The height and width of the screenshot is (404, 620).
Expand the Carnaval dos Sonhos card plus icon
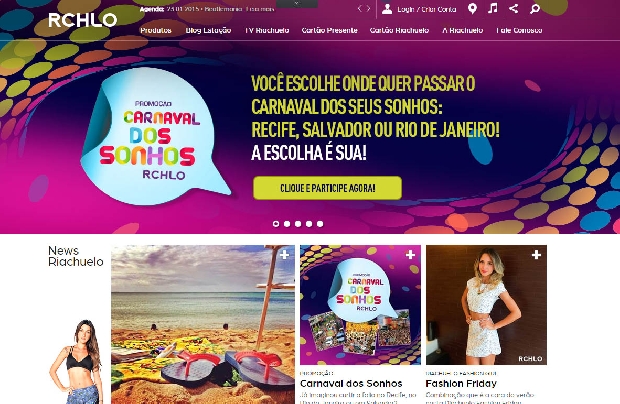pos(410,255)
